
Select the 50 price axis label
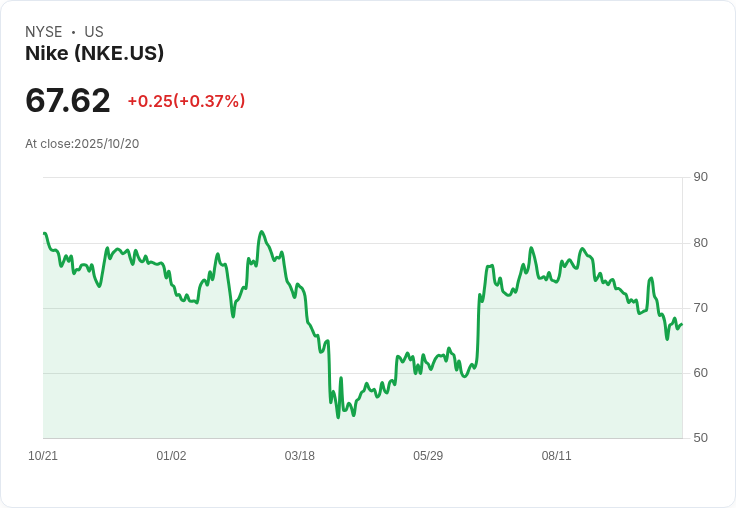pyautogui.click(x=700, y=438)
